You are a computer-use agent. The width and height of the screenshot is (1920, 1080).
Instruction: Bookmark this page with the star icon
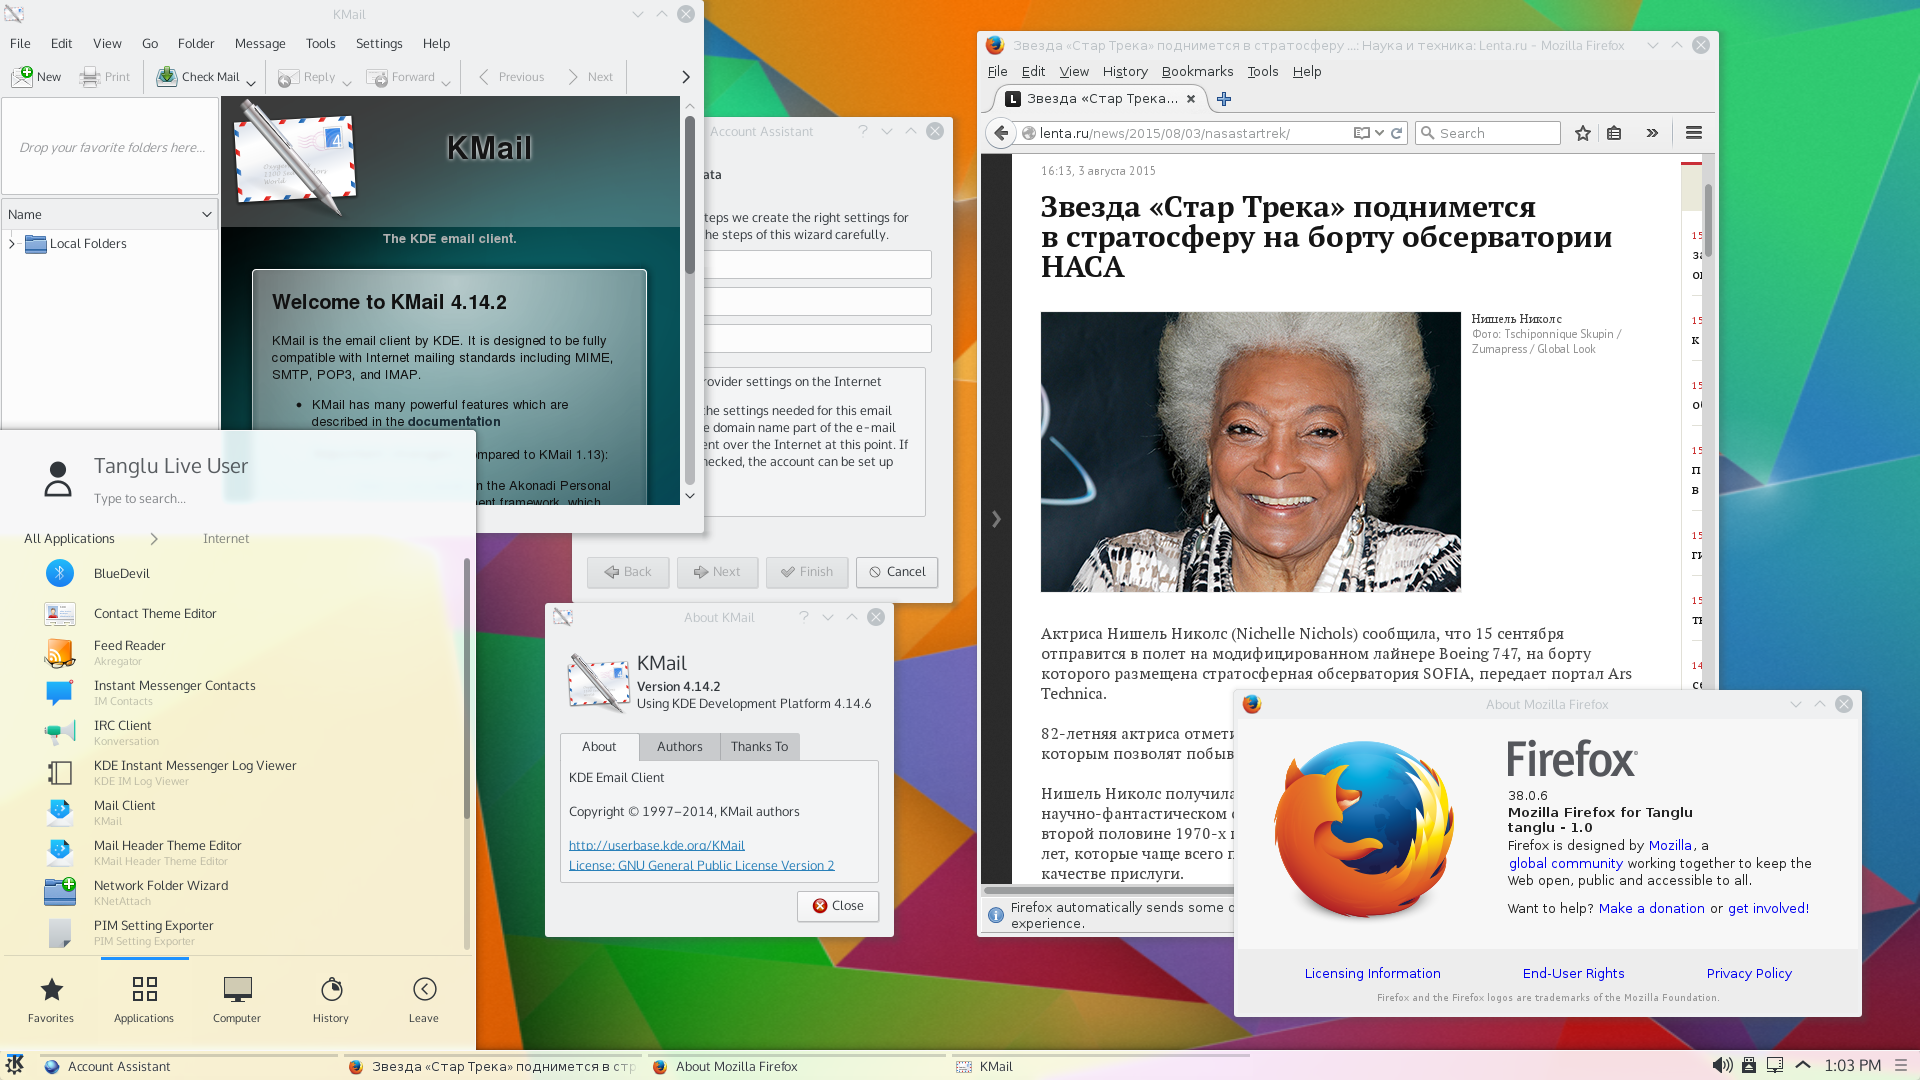coord(1583,133)
